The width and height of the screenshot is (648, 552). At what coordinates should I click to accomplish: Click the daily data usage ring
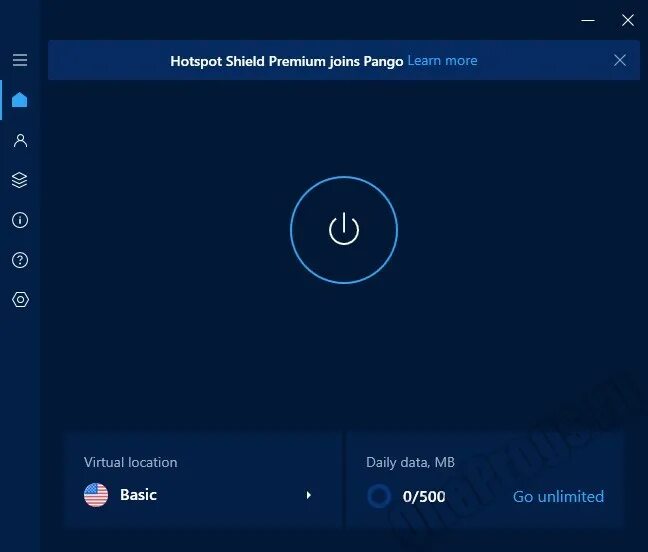pyautogui.click(x=379, y=496)
